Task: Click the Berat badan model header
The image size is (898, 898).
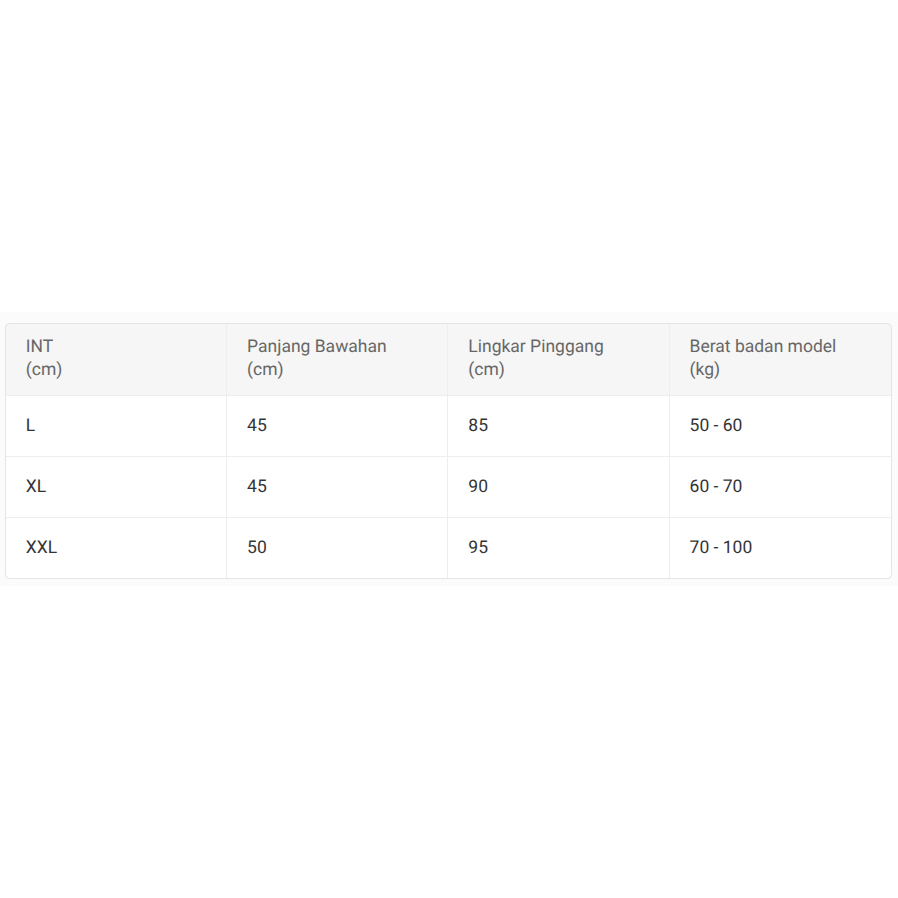Action: pos(762,346)
